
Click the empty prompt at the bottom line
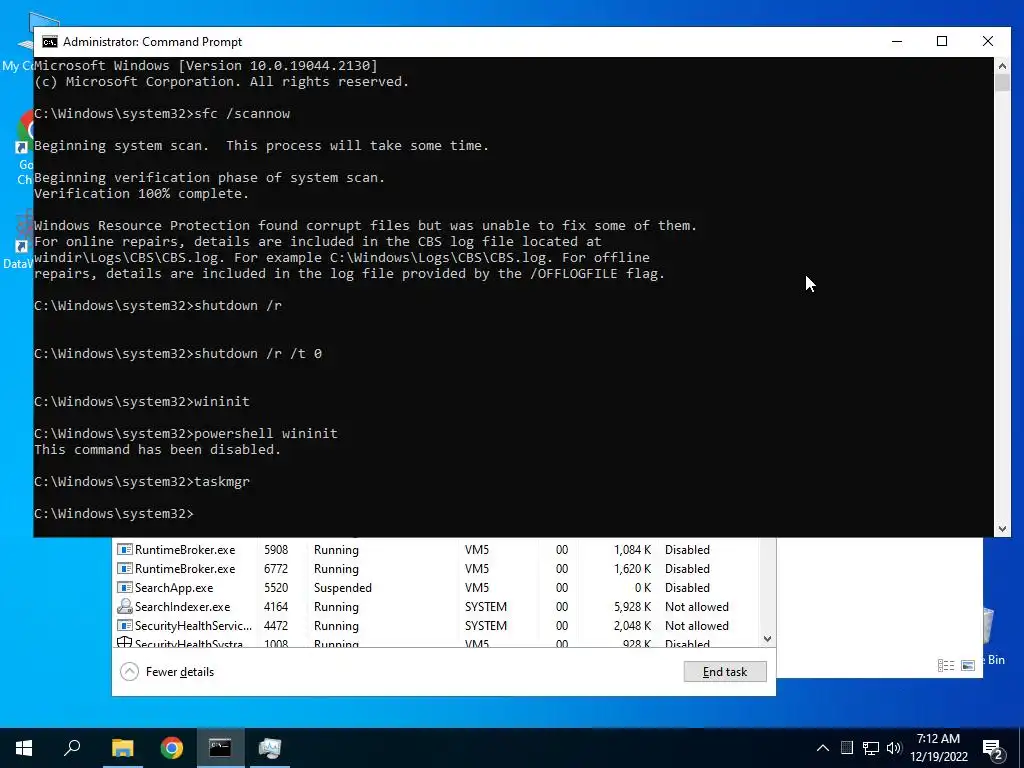[114, 513]
